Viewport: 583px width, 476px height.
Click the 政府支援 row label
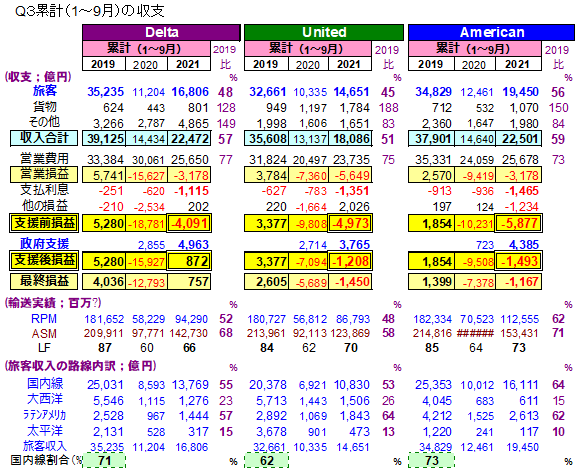tap(44, 244)
